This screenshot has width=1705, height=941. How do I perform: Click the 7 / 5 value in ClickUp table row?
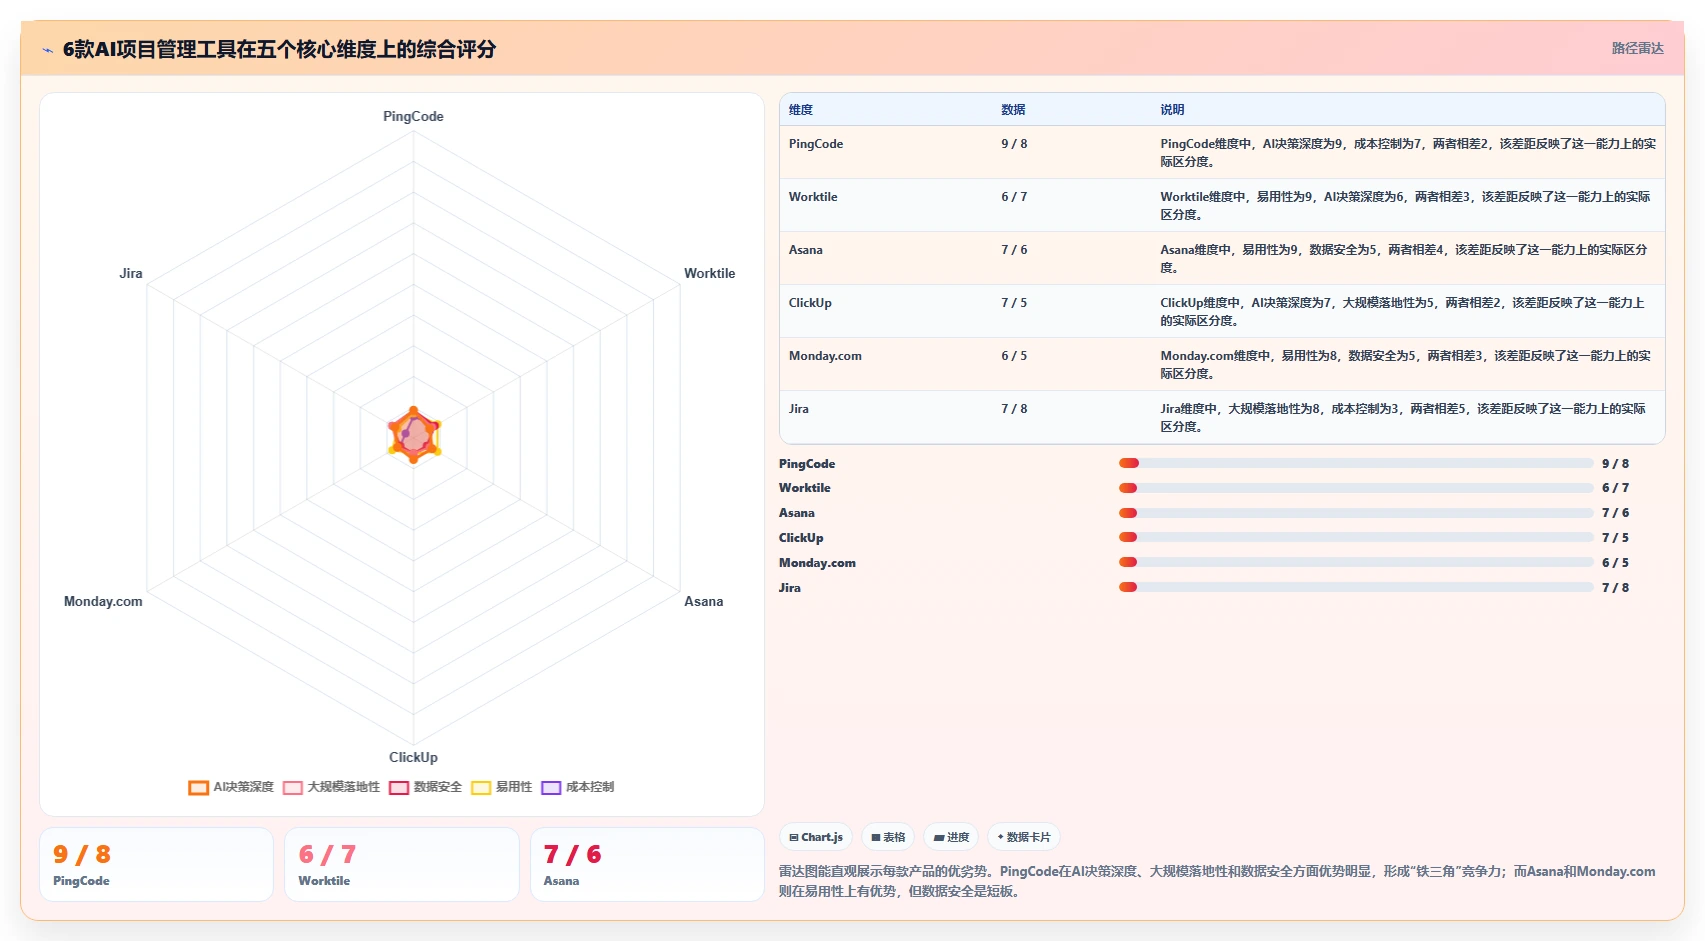point(1014,303)
